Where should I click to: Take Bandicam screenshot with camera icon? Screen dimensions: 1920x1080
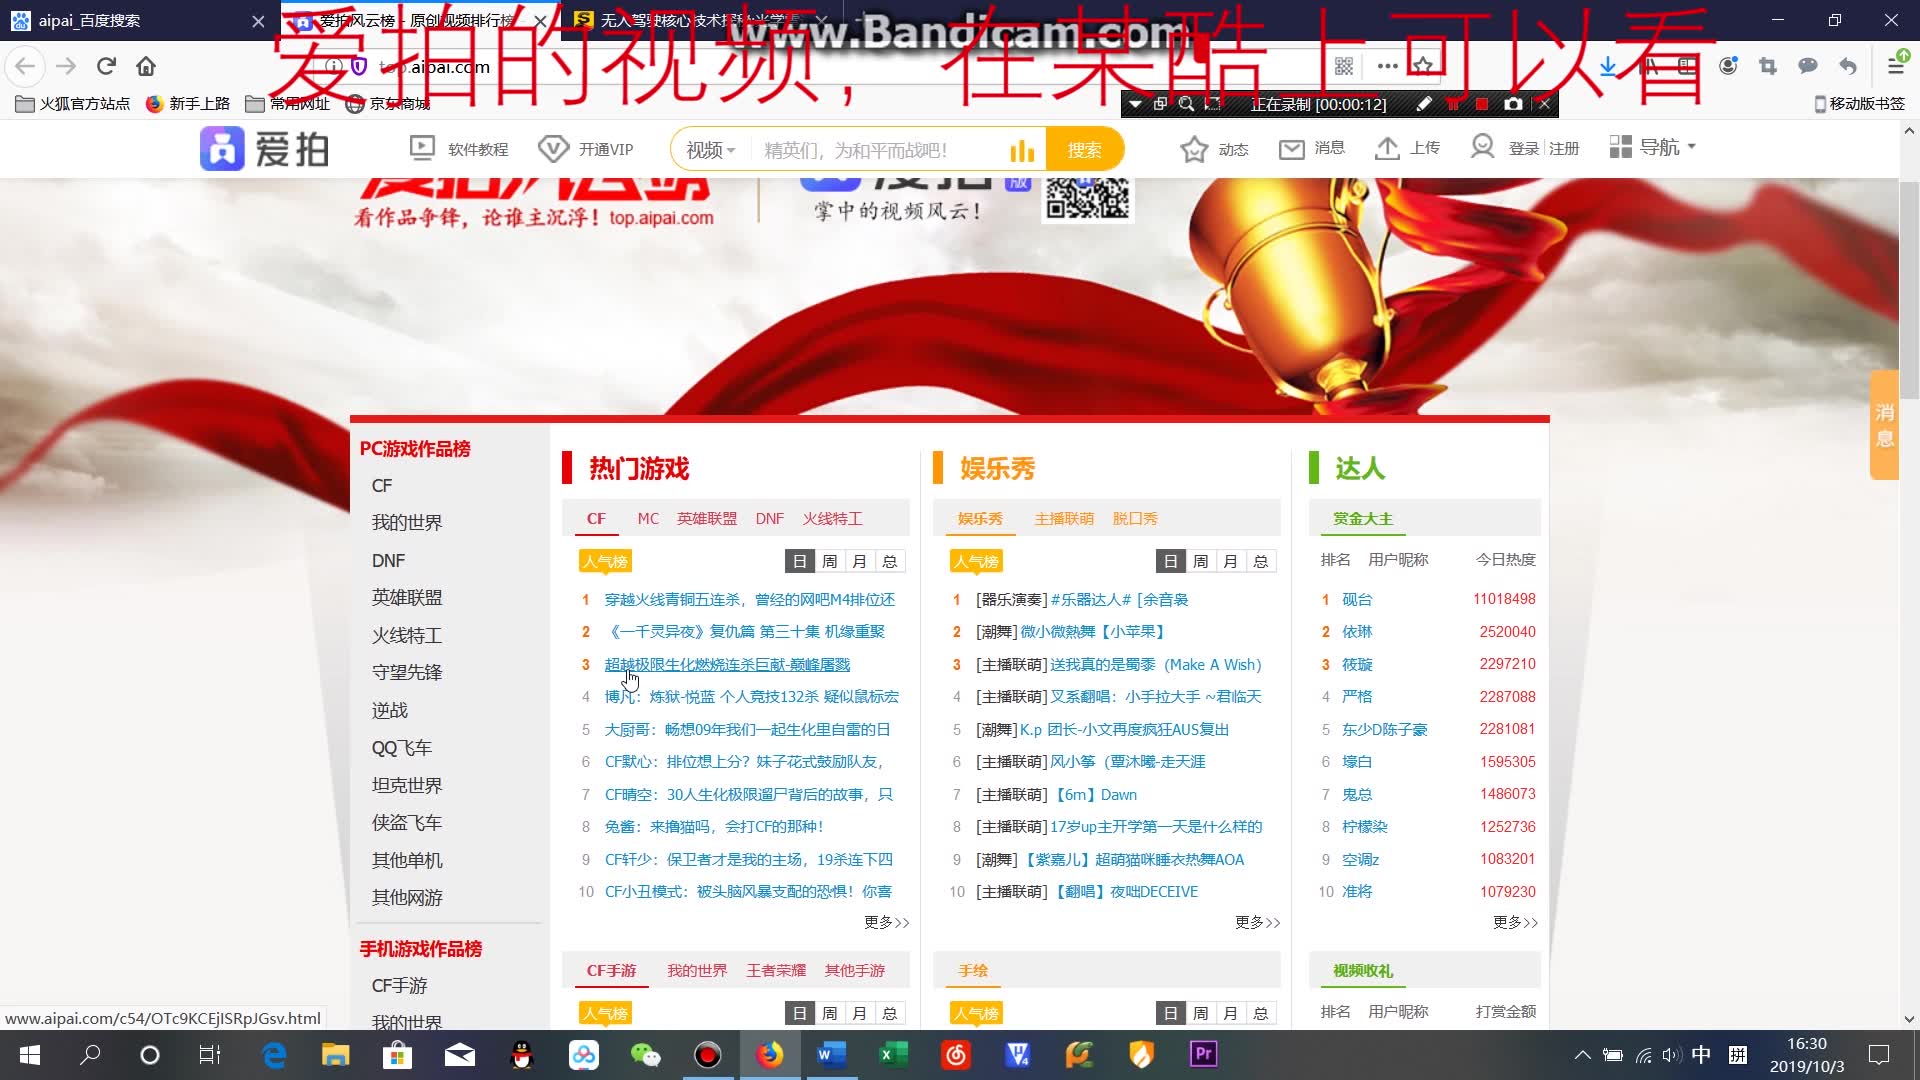[x=1514, y=104]
